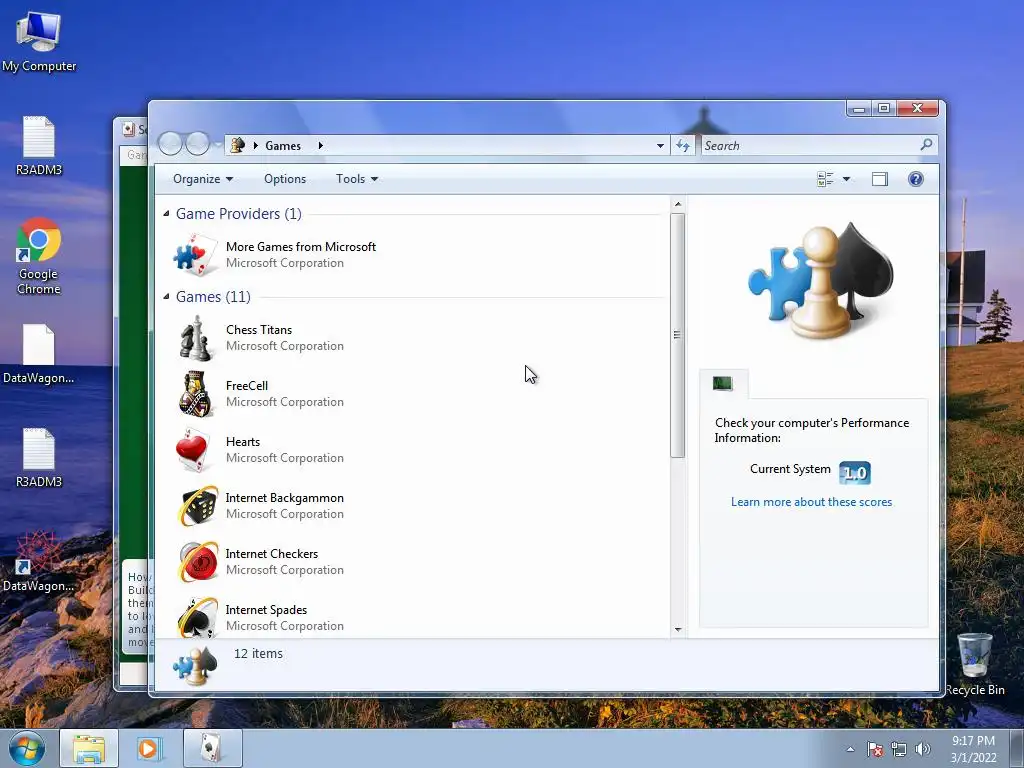The image size is (1024, 768).
Task: Collapse the Games (11) group
Action: pyautogui.click(x=166, y=296)
